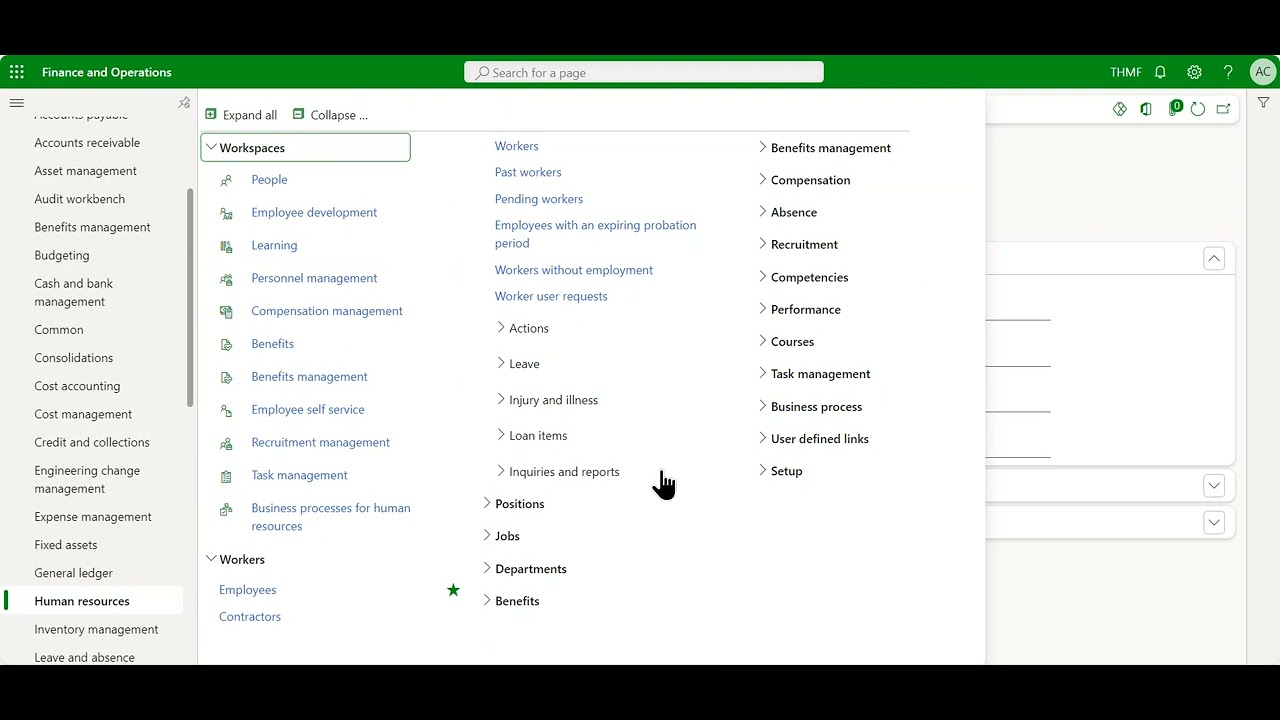The height and width of the screenshot is (720, 1280).
Task: Open the app launcher waffle icon
Action: (17, 72)
